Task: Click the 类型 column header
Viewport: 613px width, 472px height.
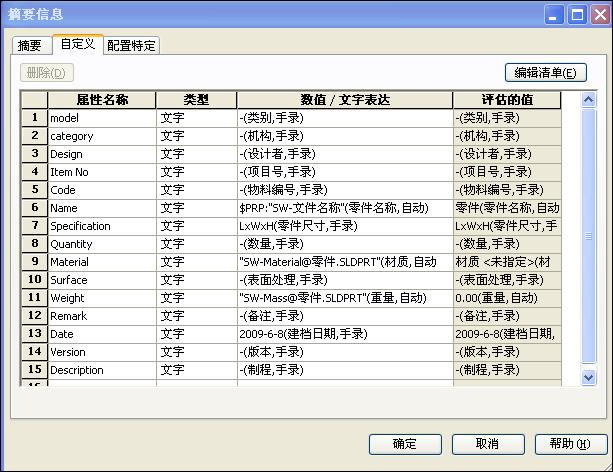Action: 197,100
